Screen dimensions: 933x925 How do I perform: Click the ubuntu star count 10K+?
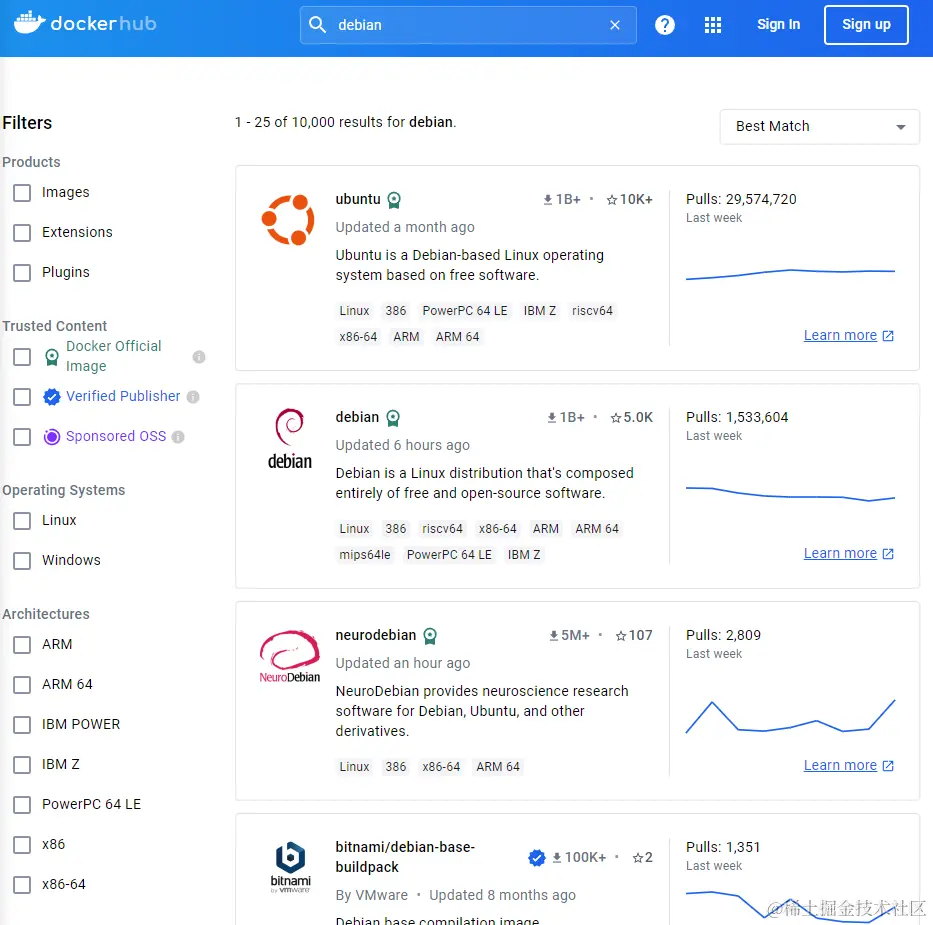pyautogui.click(x=630, y=199)
